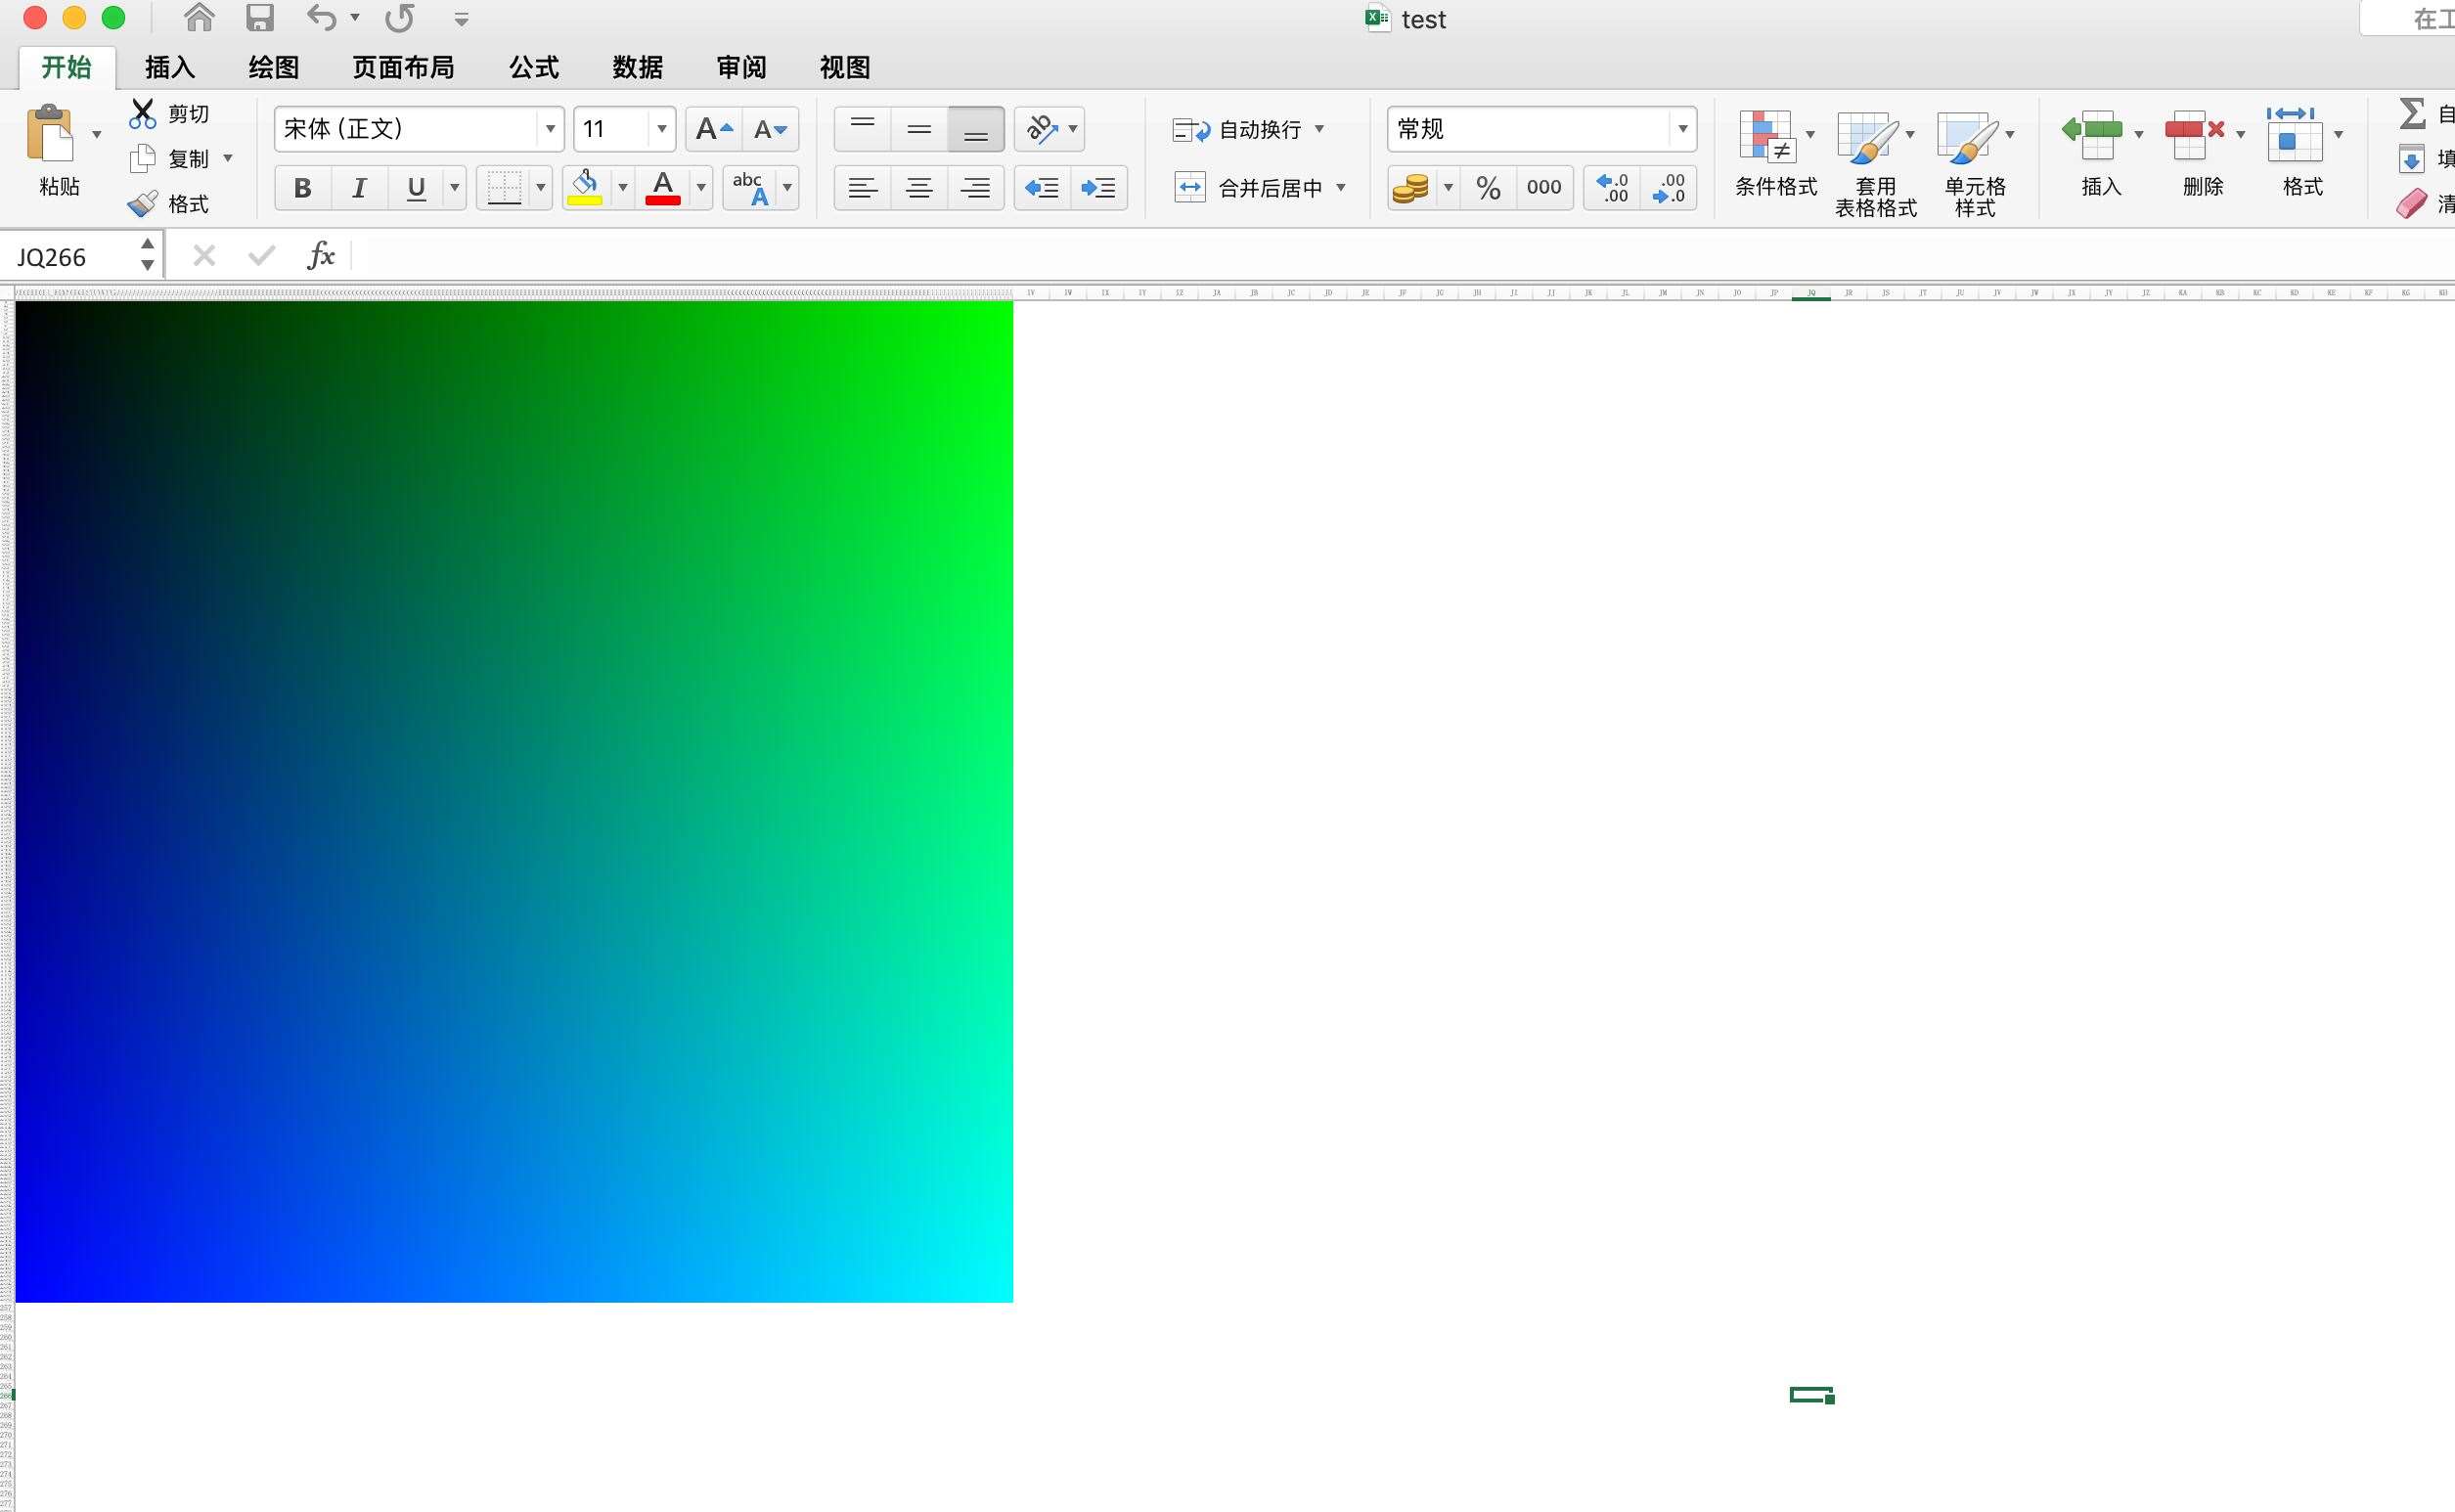Select the Format Painter brush

[143, 204]
